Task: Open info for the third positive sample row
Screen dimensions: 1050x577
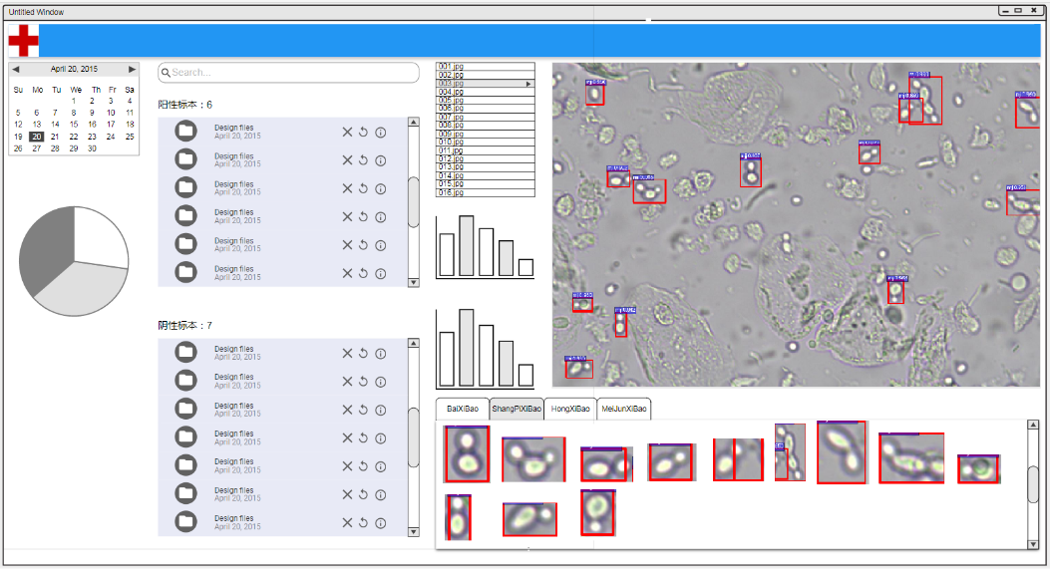Action: (380, 188)
